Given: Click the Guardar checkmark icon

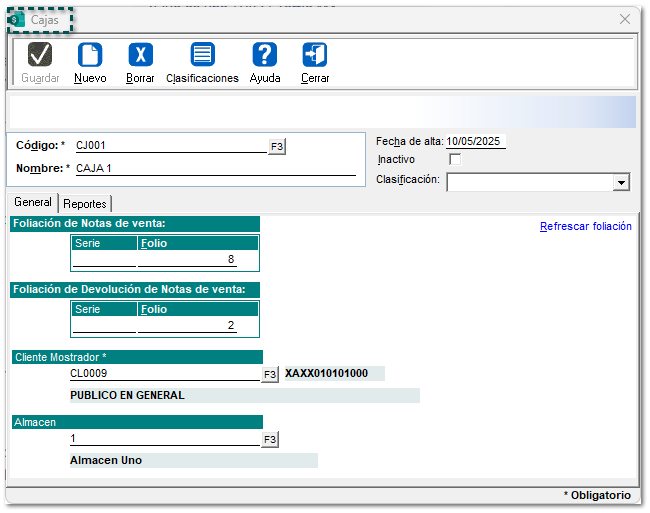Looking at the screenshot, I should pyautogui.click(x=40, y=55).
